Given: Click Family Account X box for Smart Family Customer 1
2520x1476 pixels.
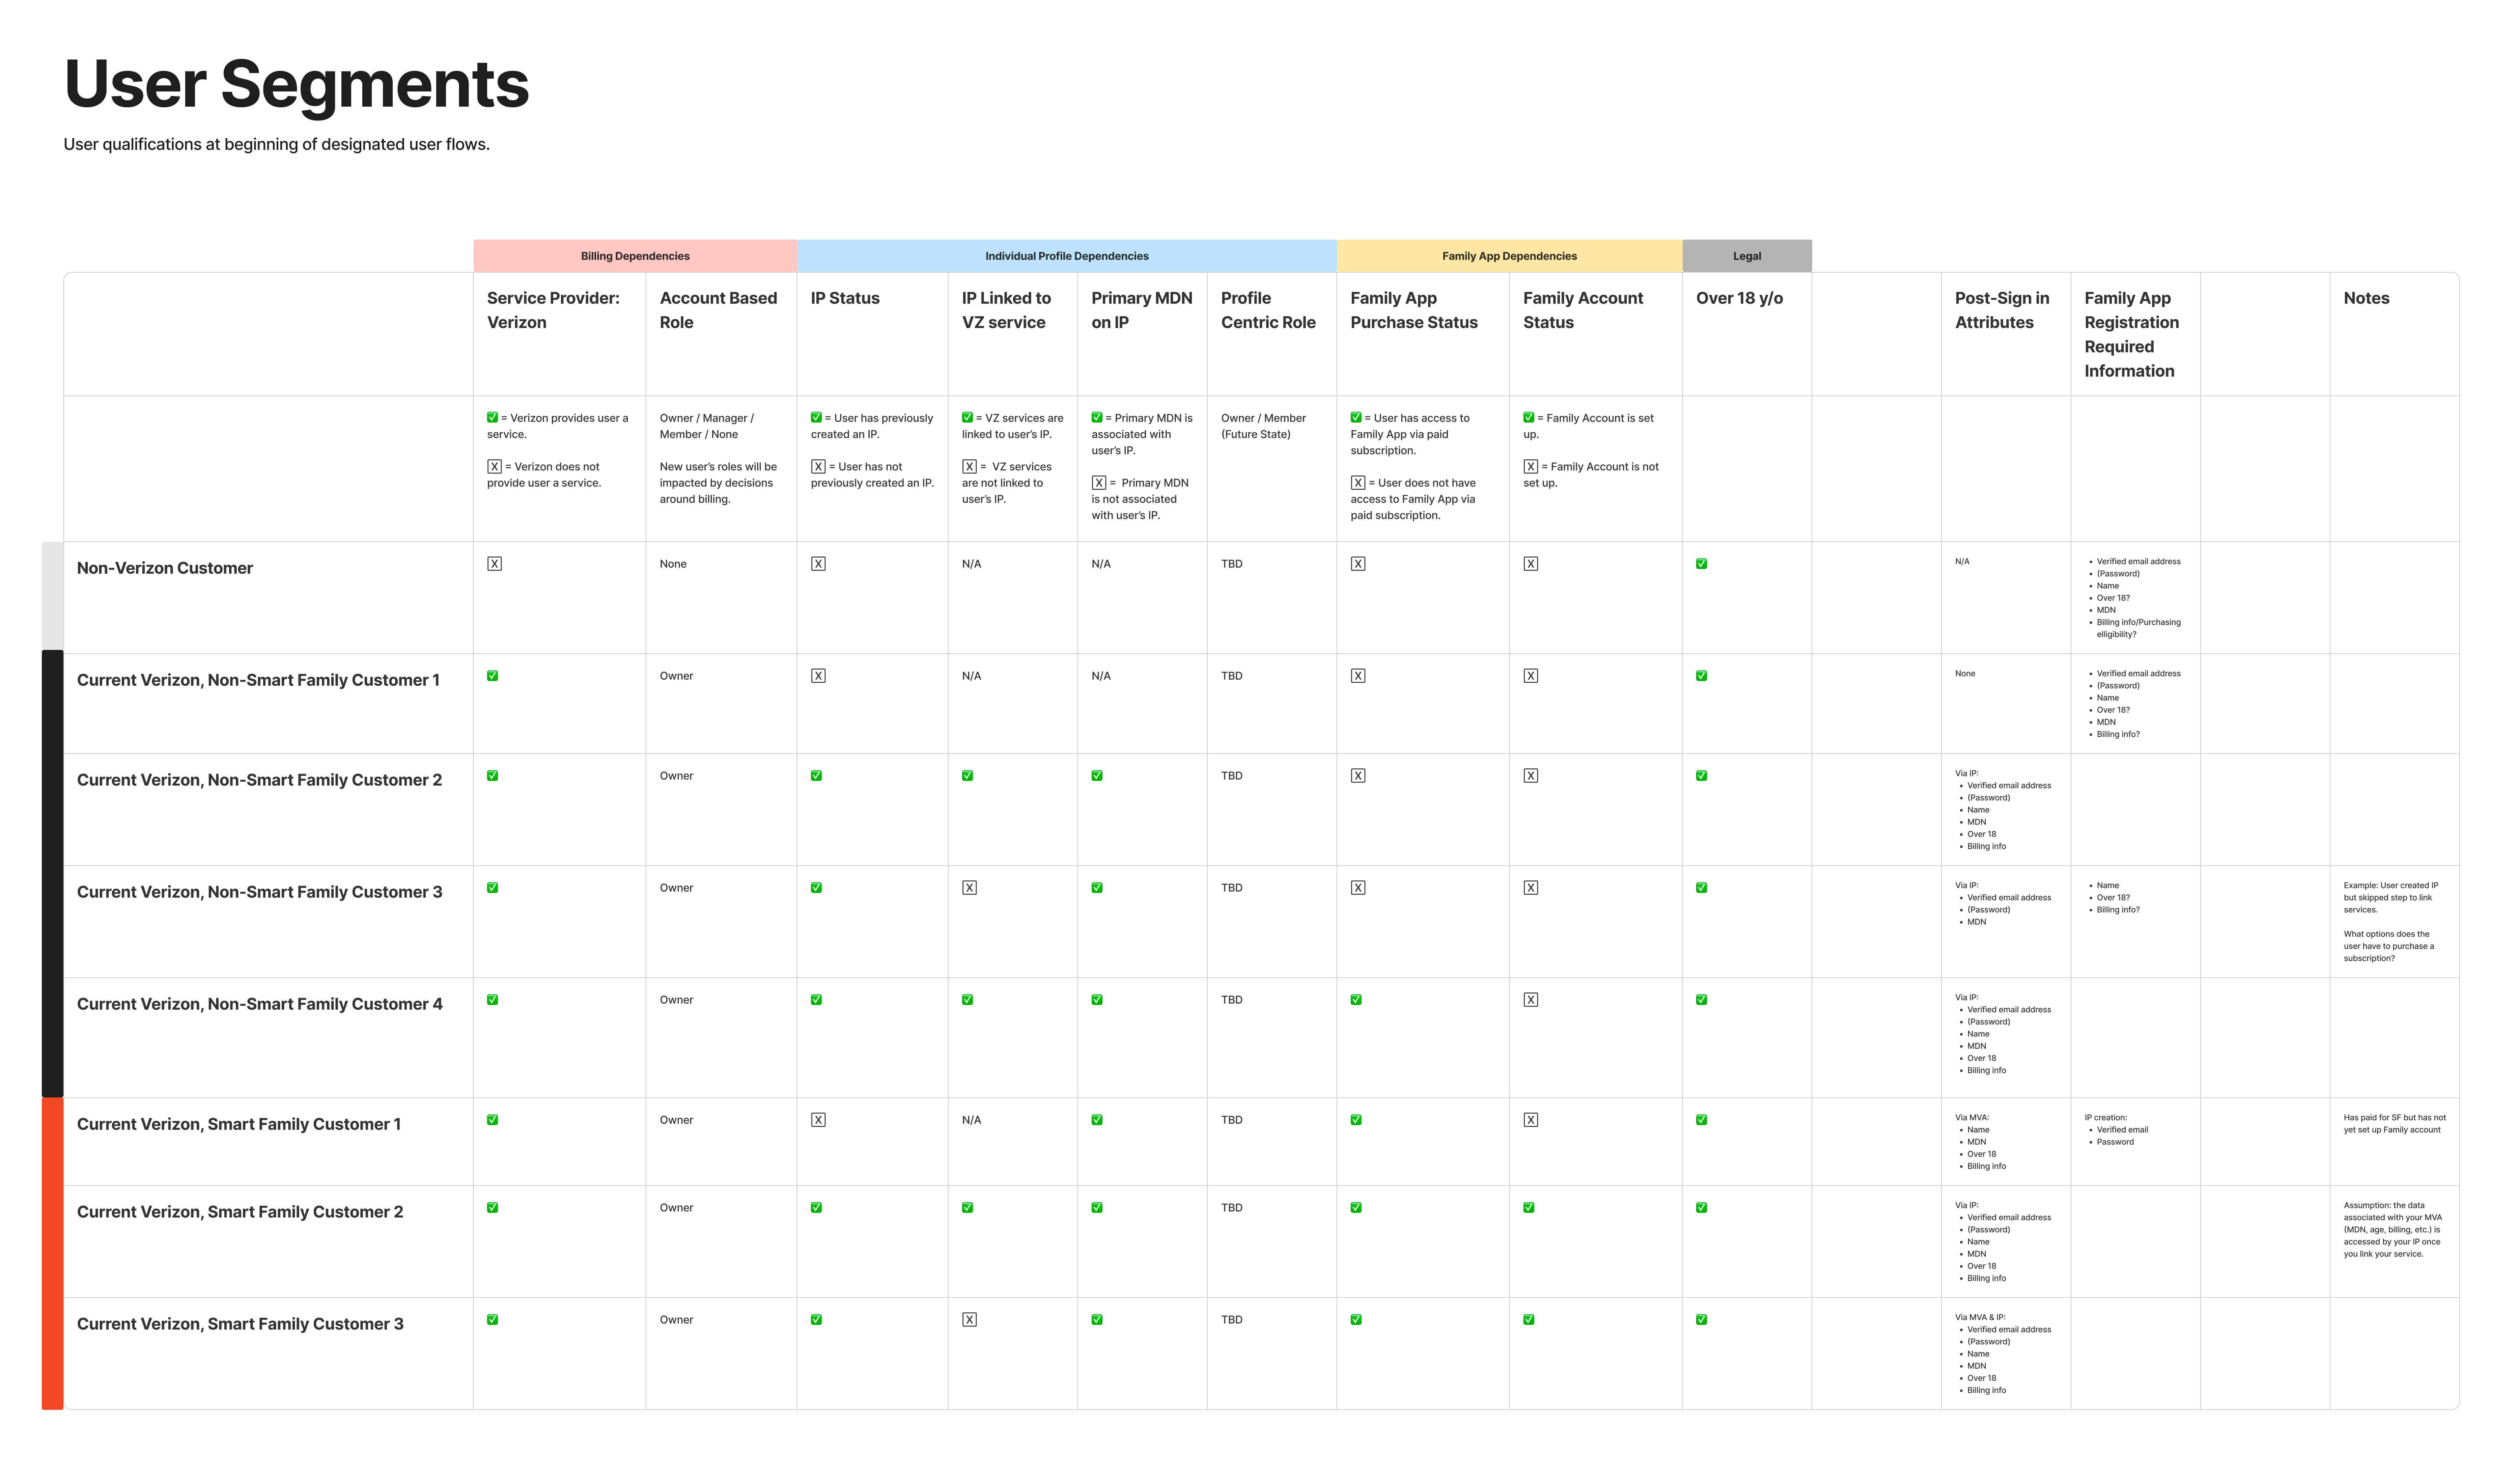Looking at the screenshot, I should 1531,1120.
